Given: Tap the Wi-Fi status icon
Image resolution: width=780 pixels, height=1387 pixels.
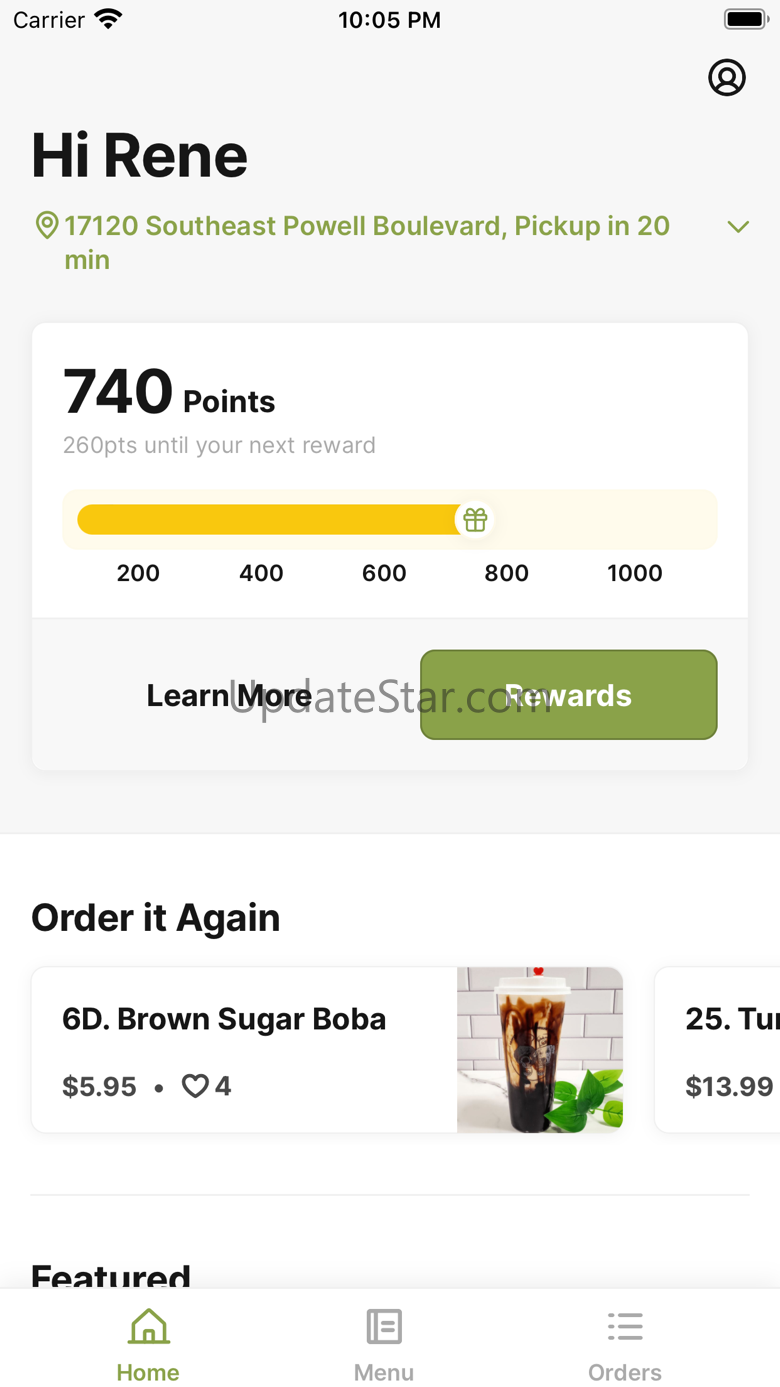Looking at the screenshot, I should pos(108,19).
